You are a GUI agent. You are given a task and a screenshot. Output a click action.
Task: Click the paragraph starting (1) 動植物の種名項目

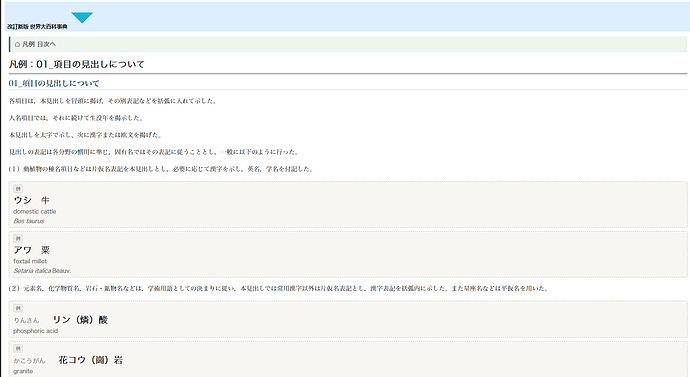pos(161,169)
